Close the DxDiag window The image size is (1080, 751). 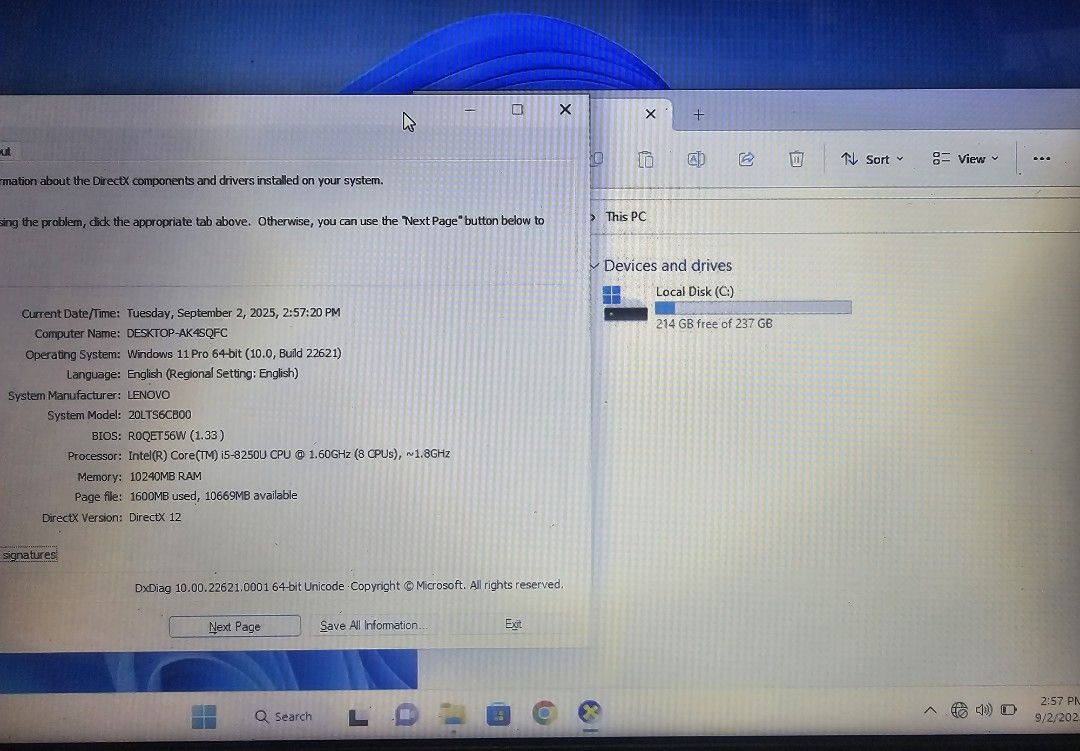[565, 110]
